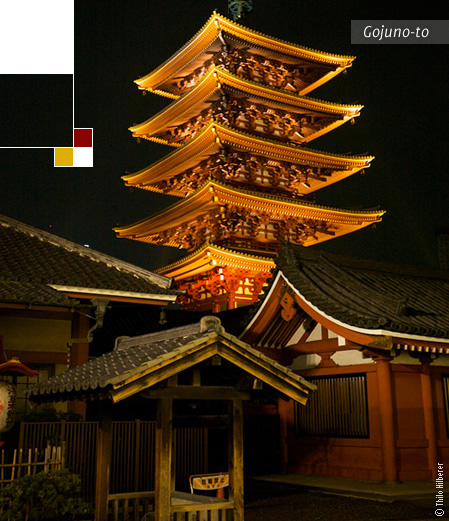Viewport: 449px width, 521px height.
Task: Click the small wooden gate's tiled roof
Action: [x=173, y=362]
